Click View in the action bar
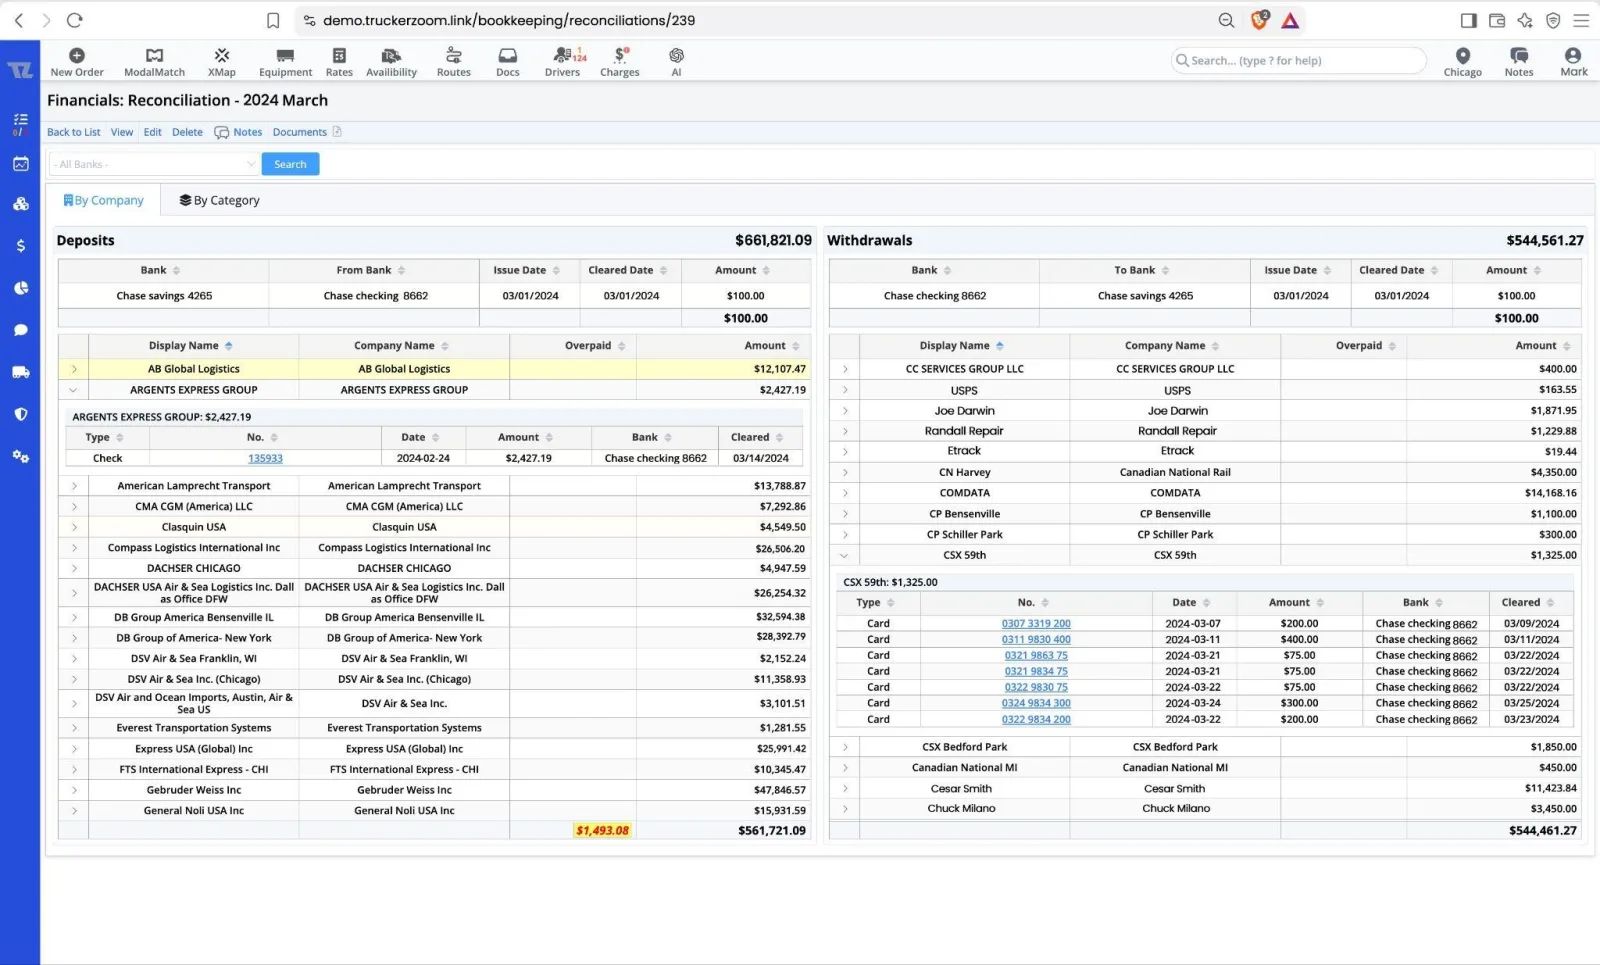 (122, 132)
